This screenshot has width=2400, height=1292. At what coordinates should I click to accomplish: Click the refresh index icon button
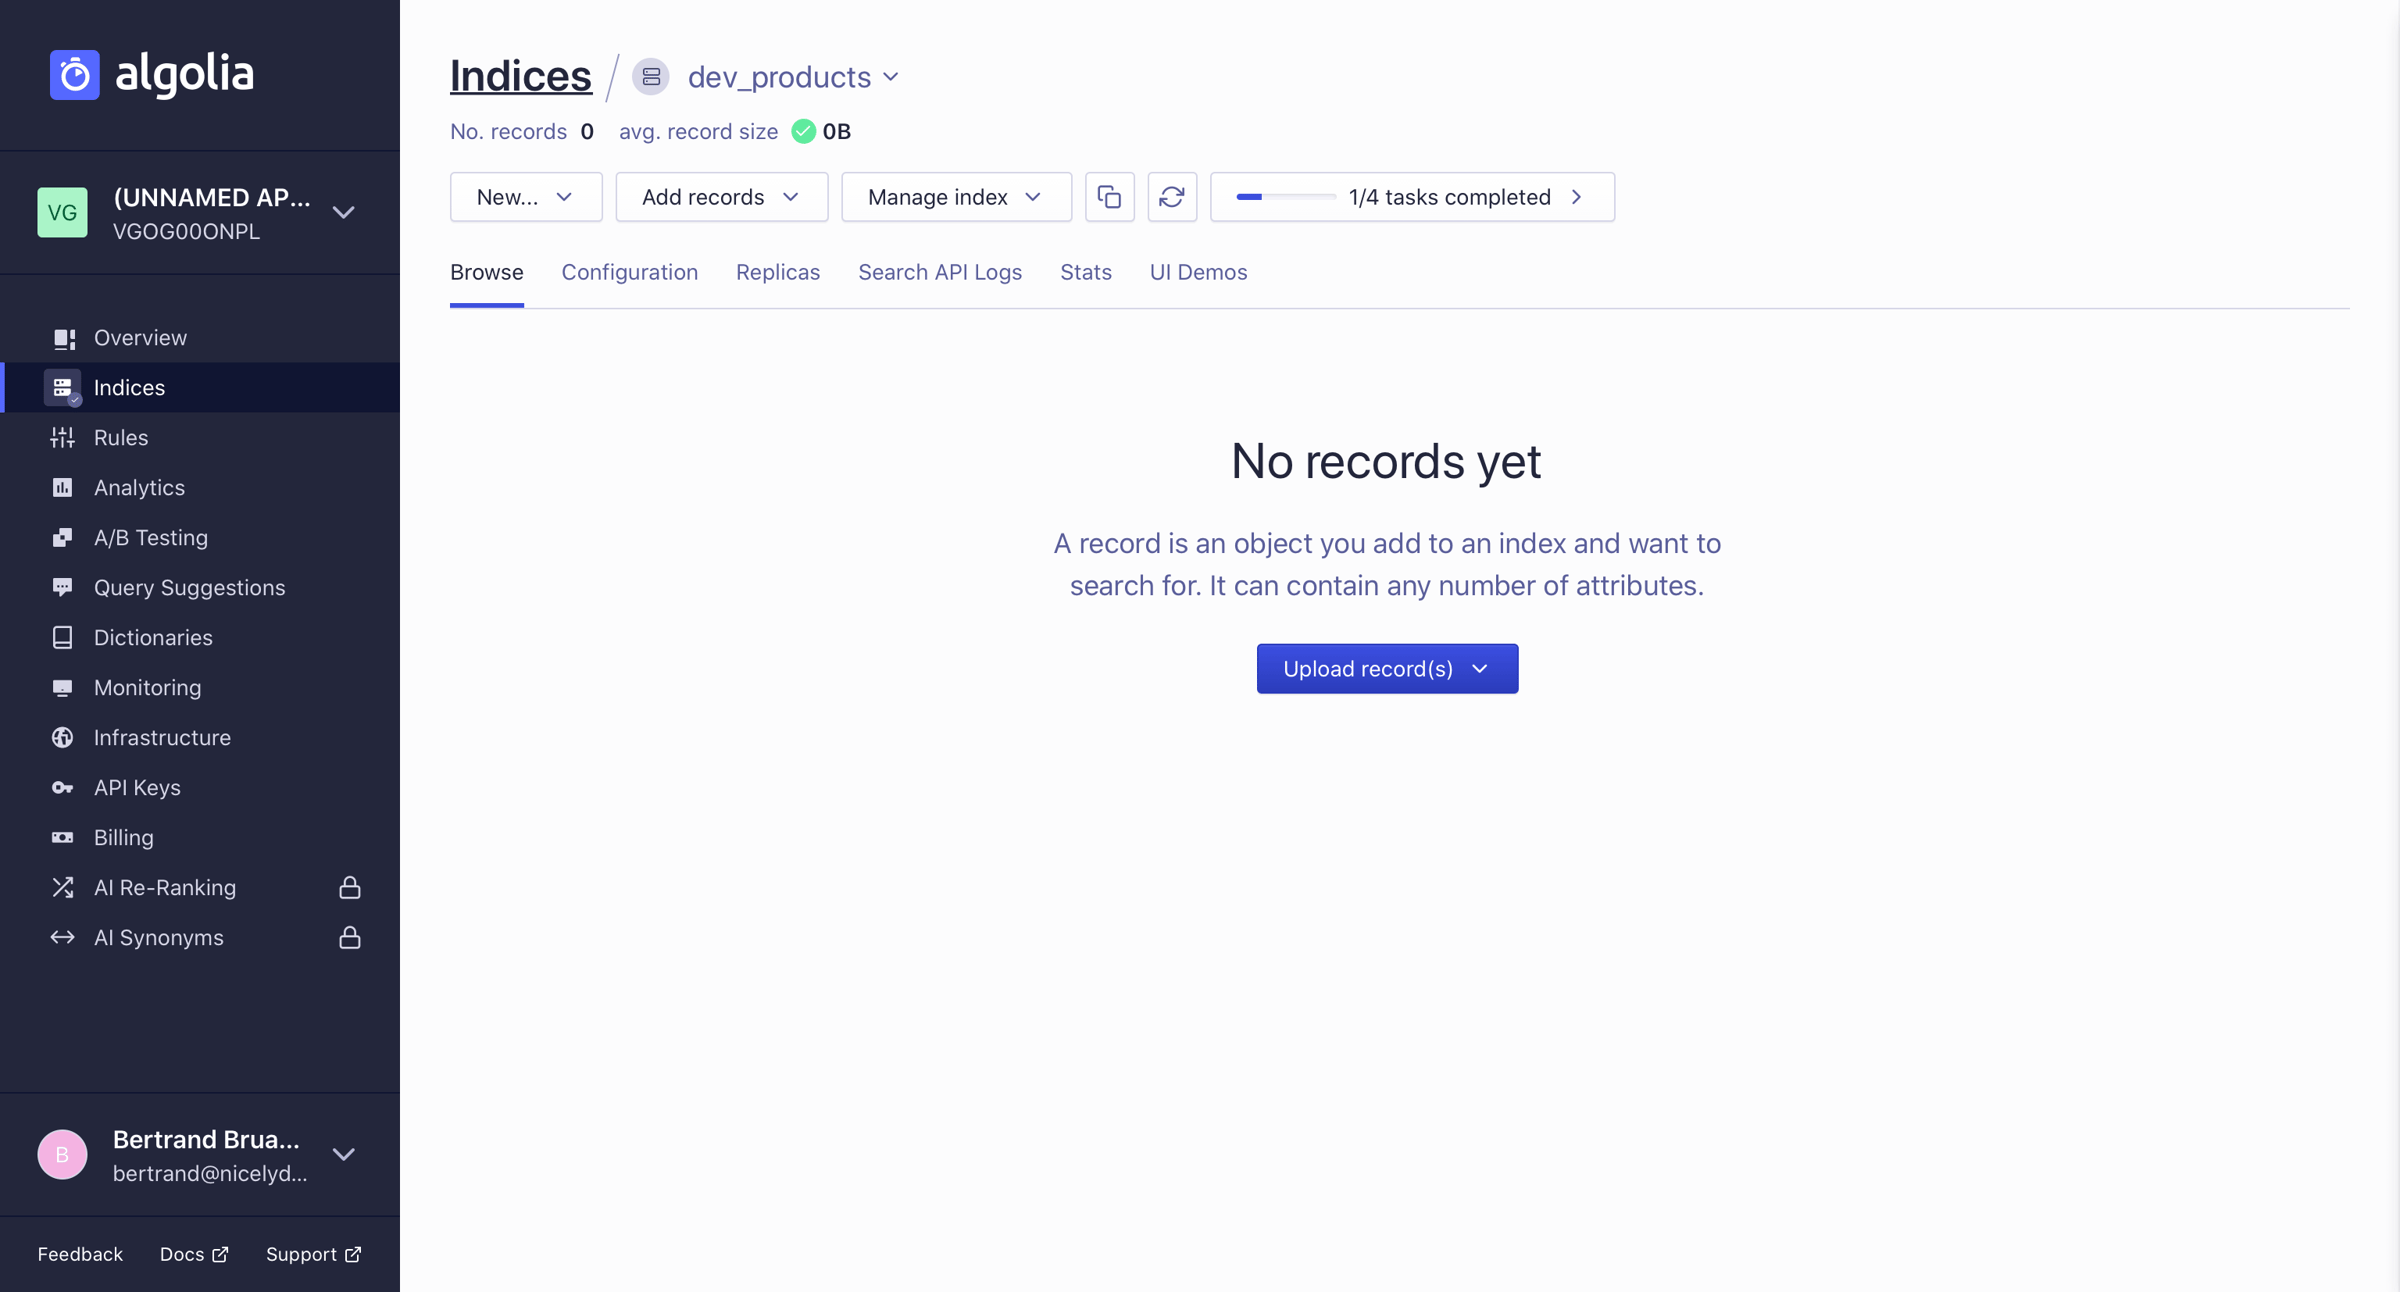1172,197
